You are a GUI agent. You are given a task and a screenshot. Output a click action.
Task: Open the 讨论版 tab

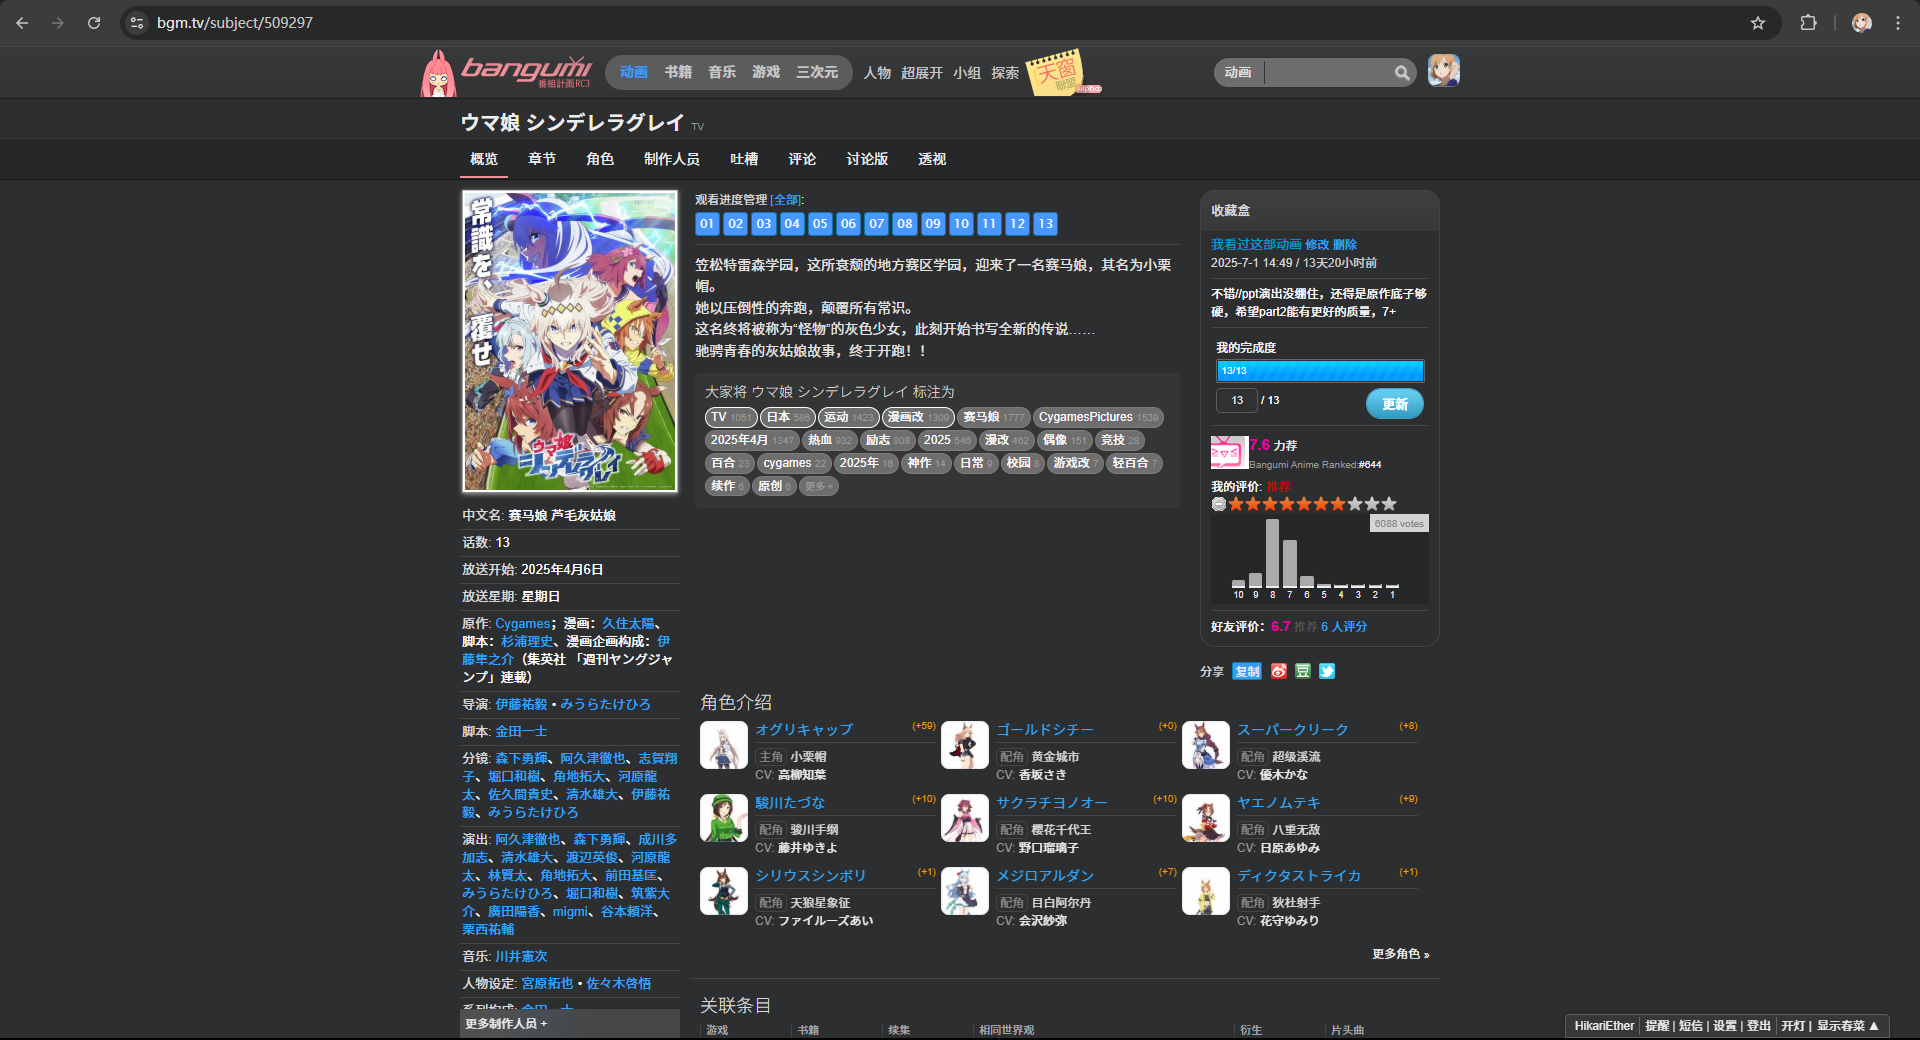[x=867, y=159]
